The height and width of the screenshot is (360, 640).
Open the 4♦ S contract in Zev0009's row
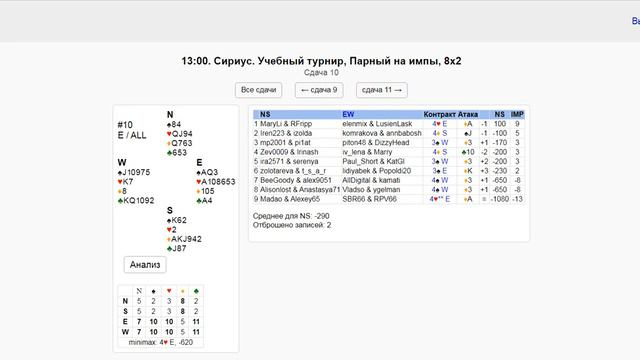pyautogui.click(x=440, y=152)
